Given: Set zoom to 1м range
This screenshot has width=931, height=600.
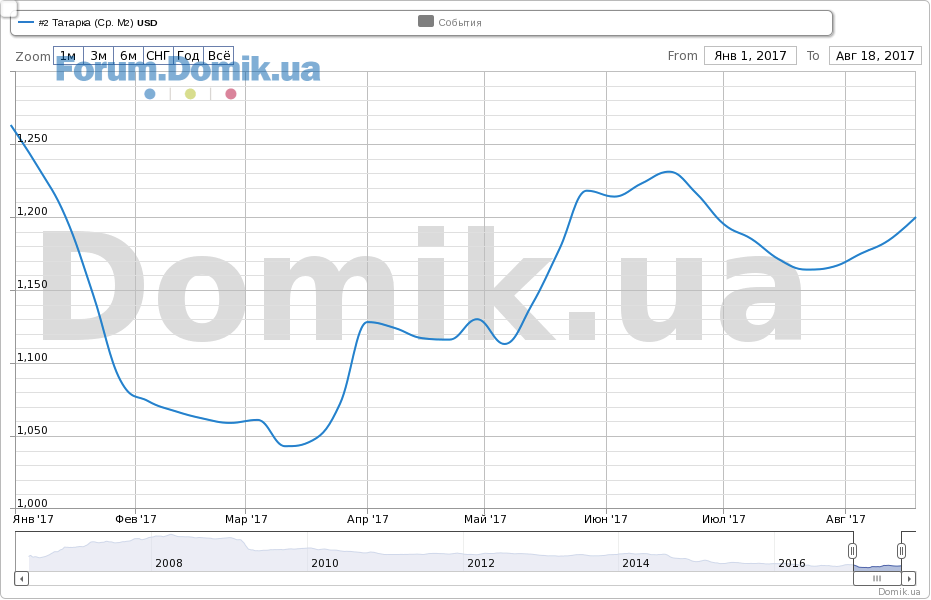Looking at the screenshot, I should coord(68,56).
